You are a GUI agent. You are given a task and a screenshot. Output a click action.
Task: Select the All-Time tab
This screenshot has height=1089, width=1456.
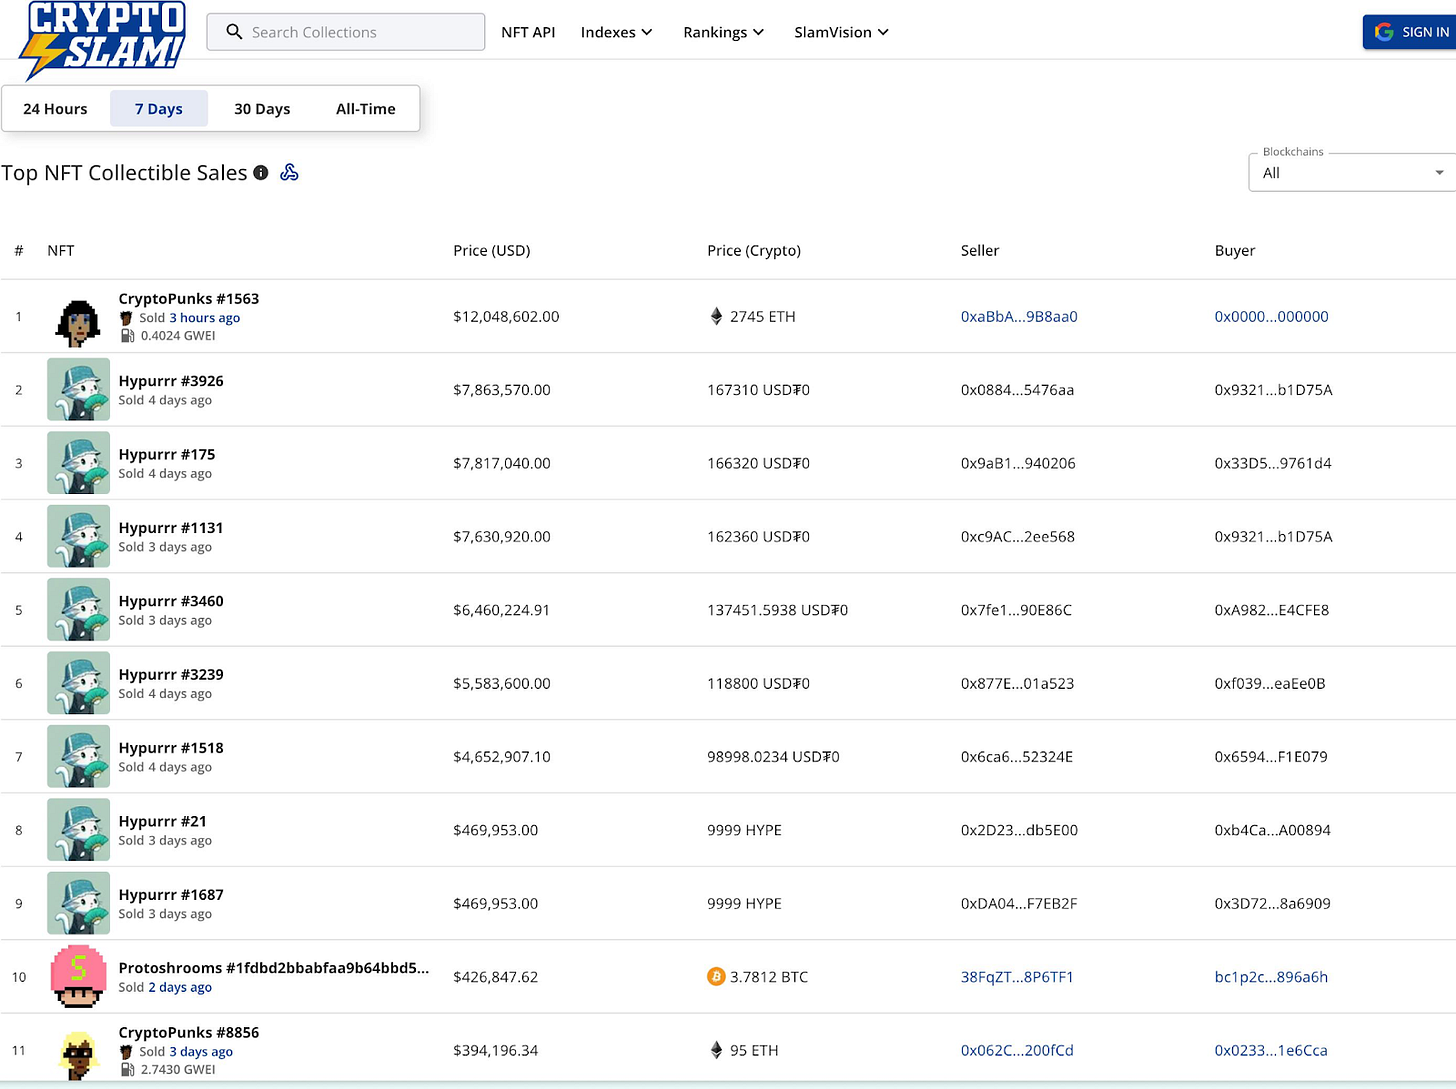[x=366, y=109]
